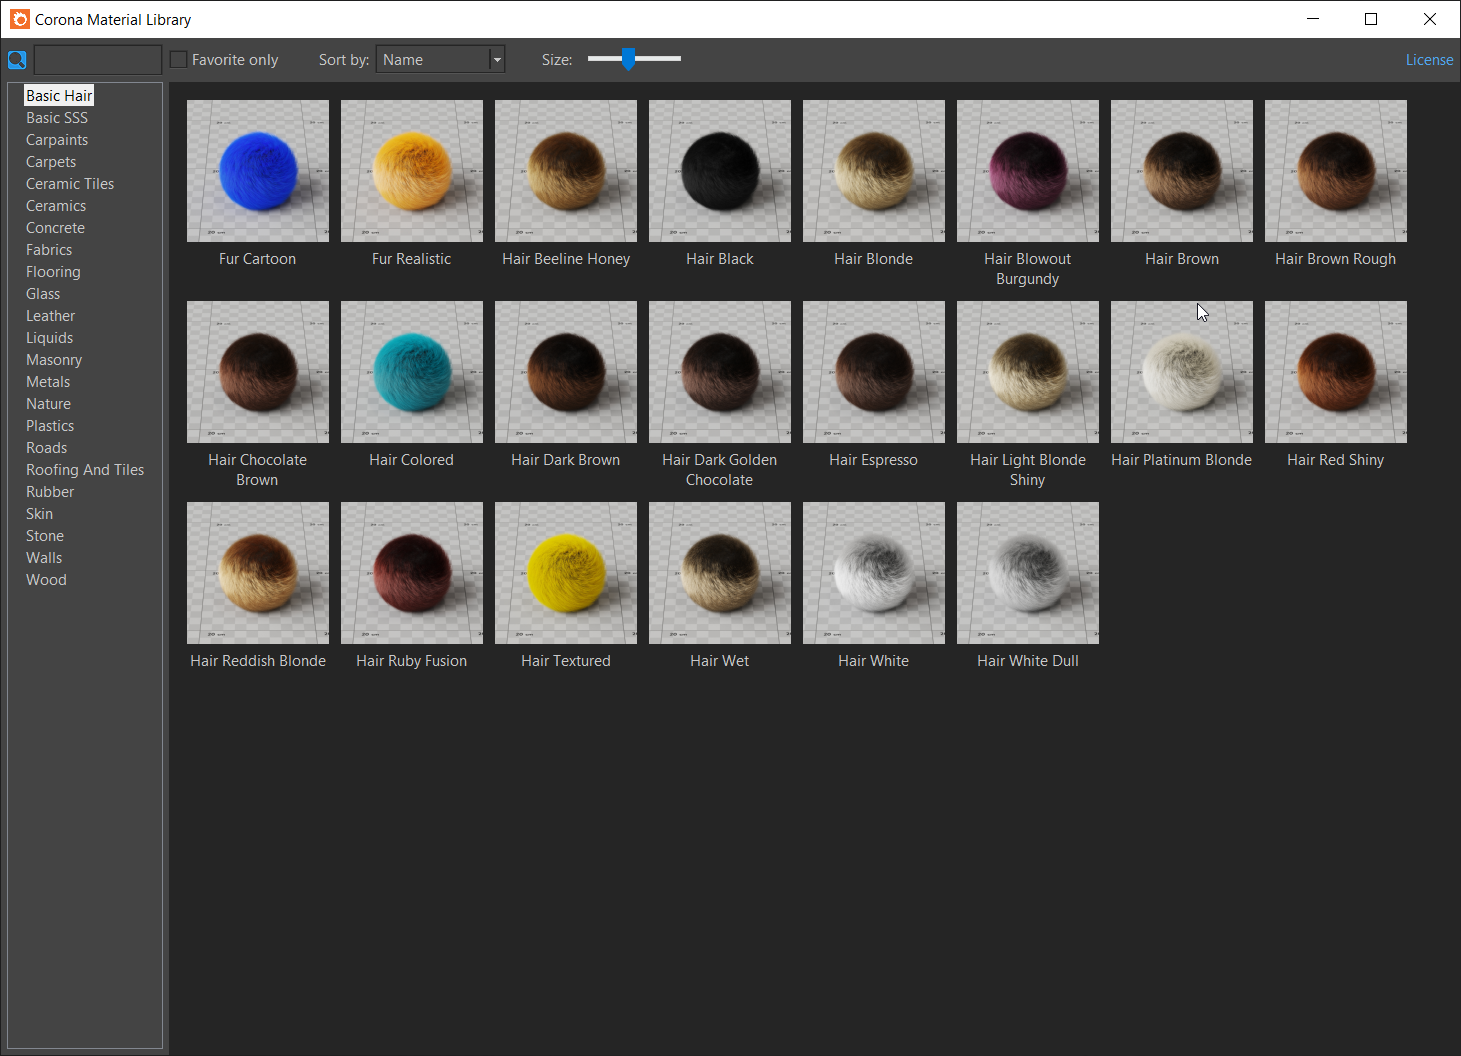Image resolution: width=1461 pixels, height=1056 pixels.
Task: Pick the Hair White Dull thumbnail
Action: click(x=1028, y=573)
